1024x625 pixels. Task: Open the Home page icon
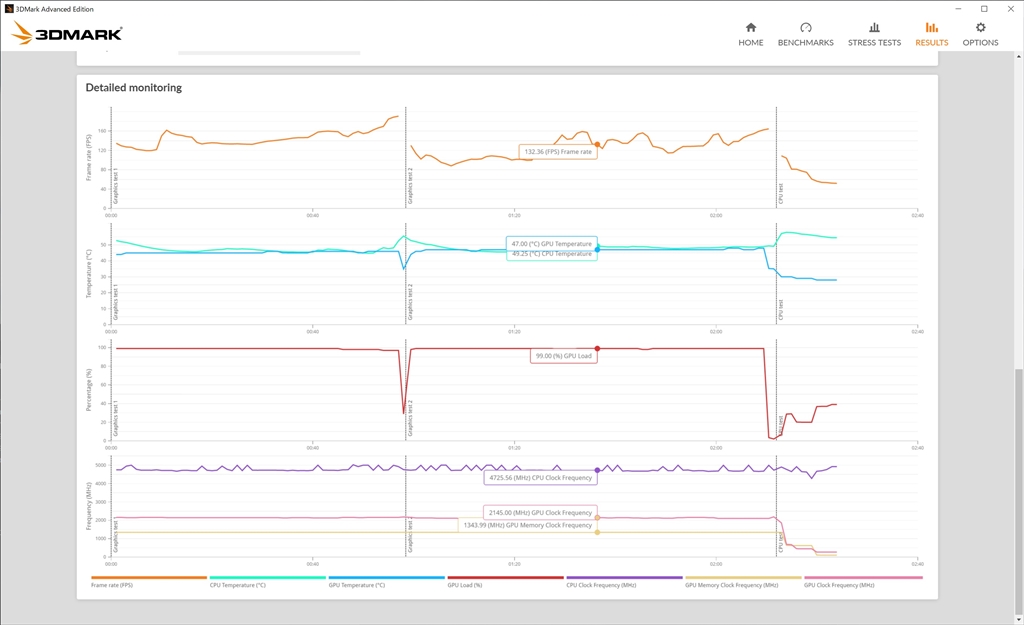pyautogui.click(x=750, y=27)
